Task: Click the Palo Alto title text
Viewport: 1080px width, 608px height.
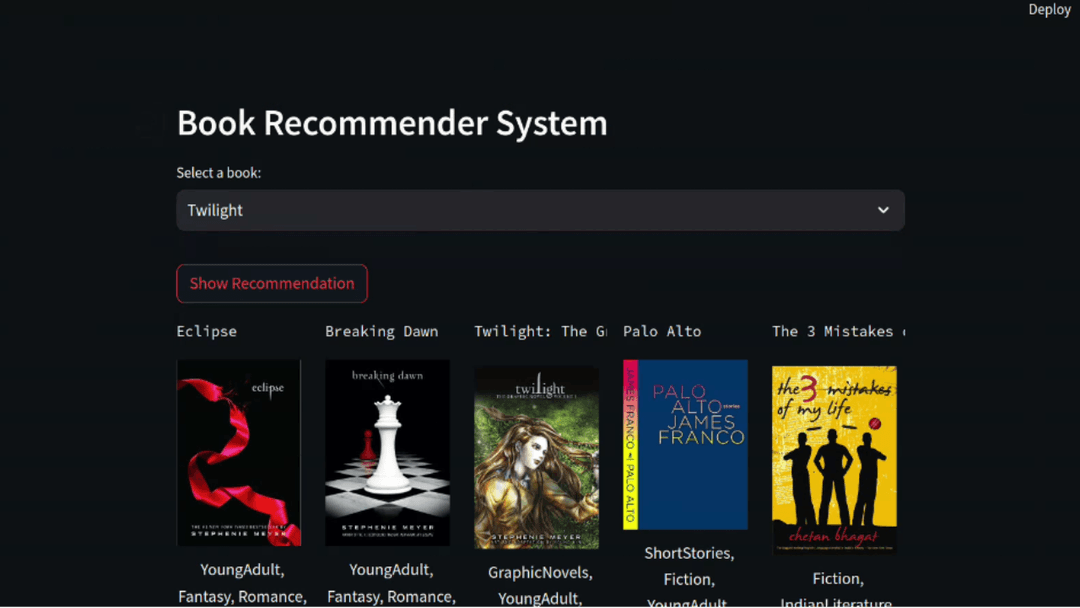Action: pos(662,331)
